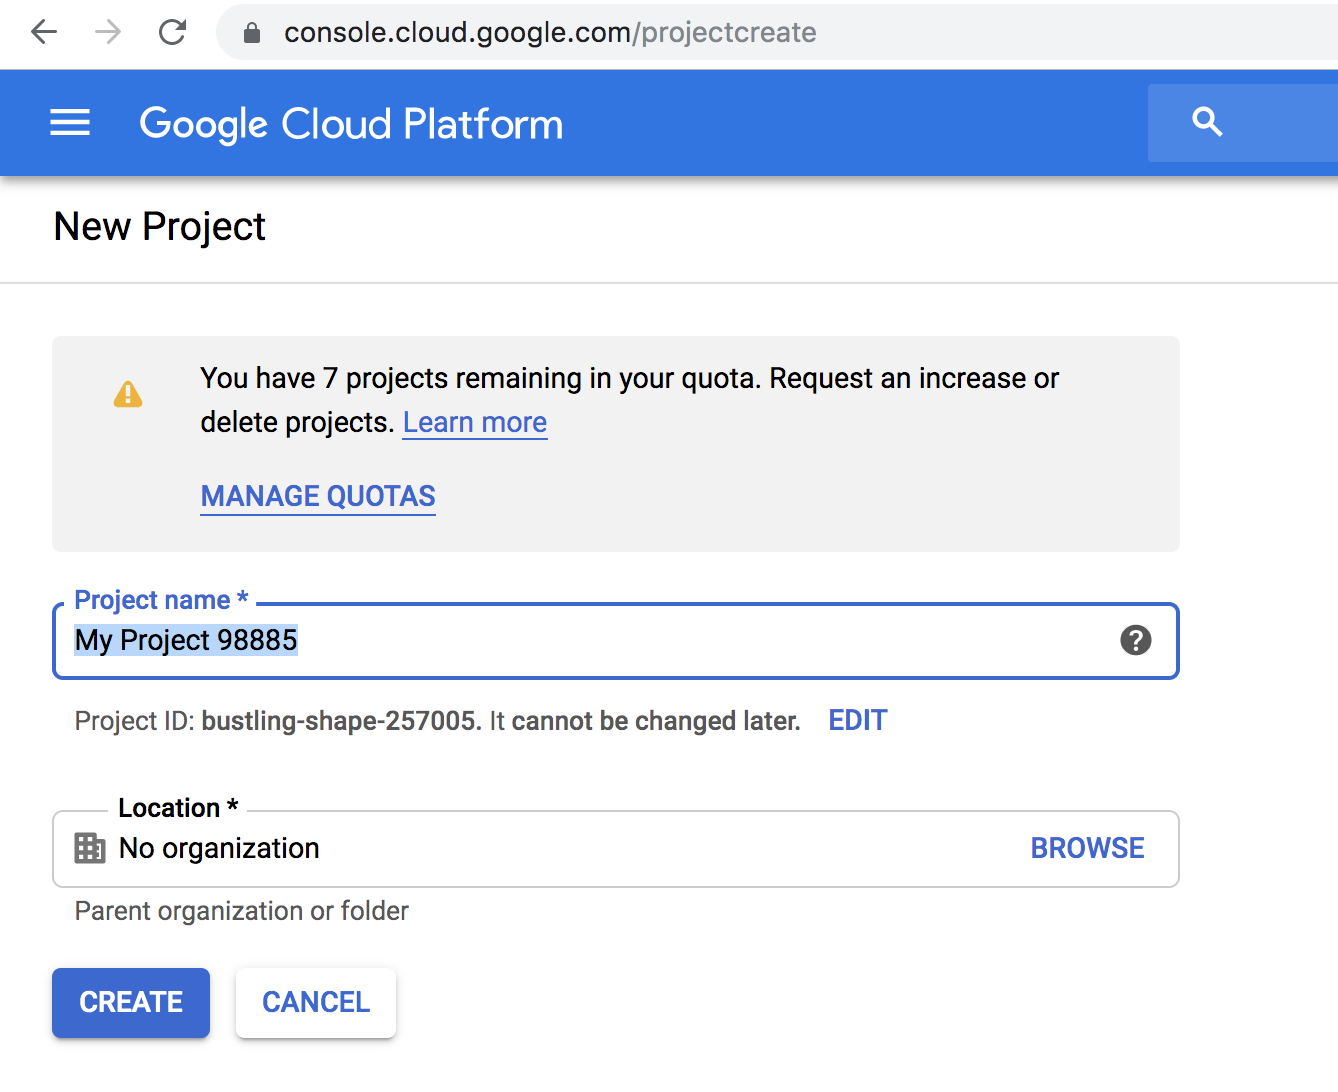
Task: Click the browser back arrow
Action: coord(44,33)
